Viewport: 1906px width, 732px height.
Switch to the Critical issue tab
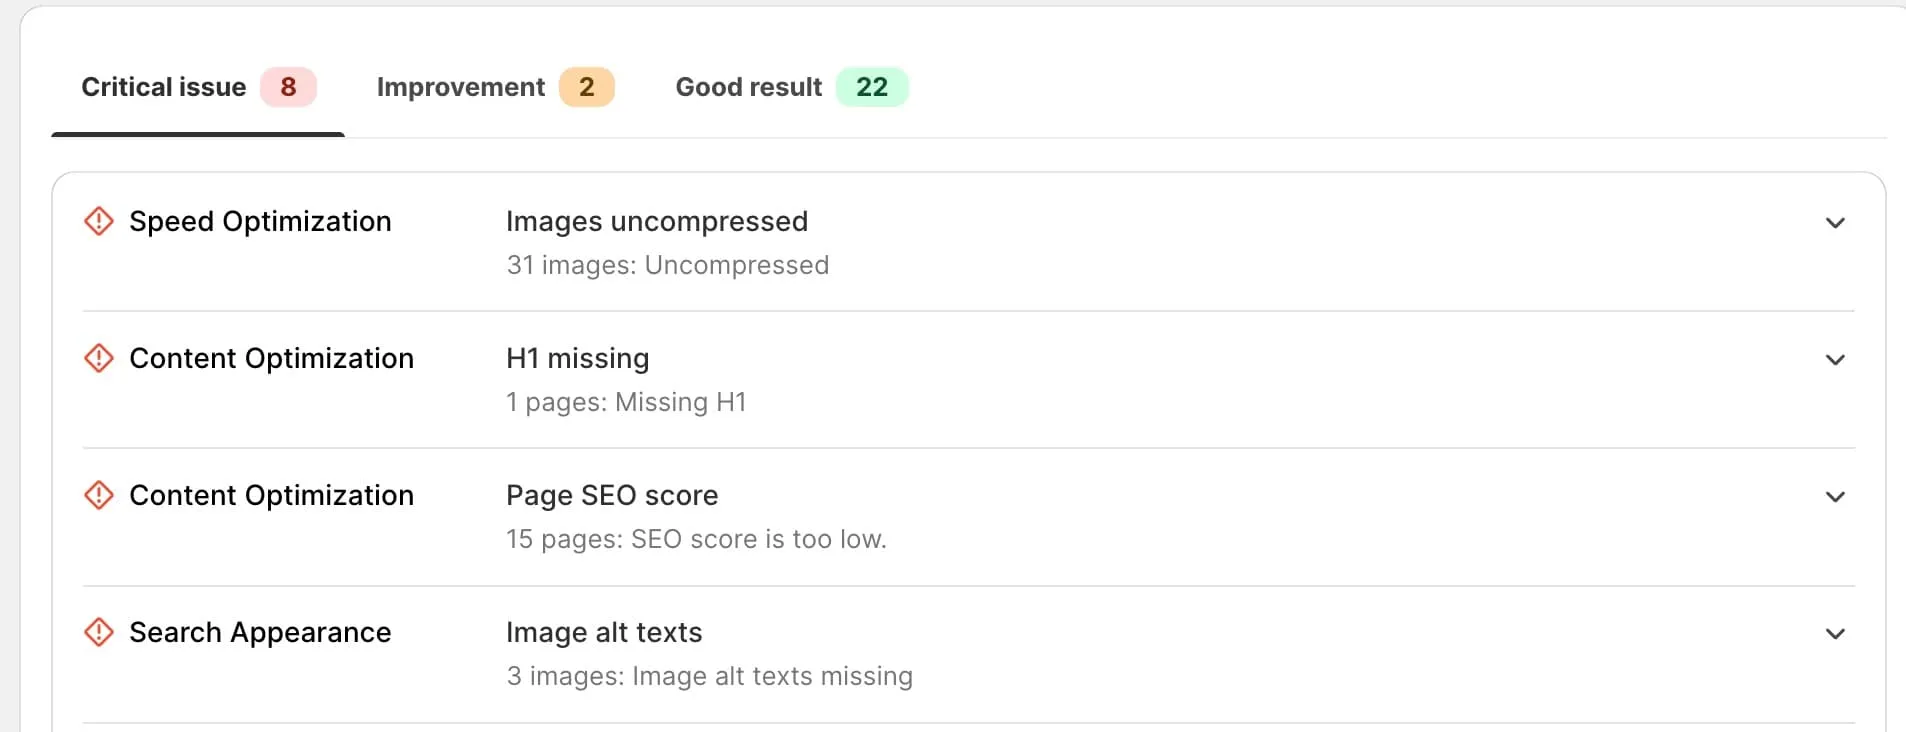(x=164, y=87)
